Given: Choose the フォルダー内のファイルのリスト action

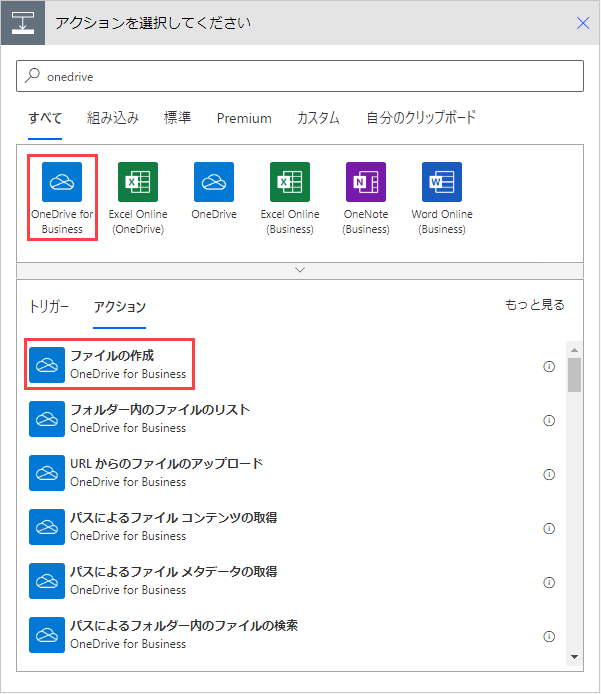Looking at the screenshot, I should 292,419.
